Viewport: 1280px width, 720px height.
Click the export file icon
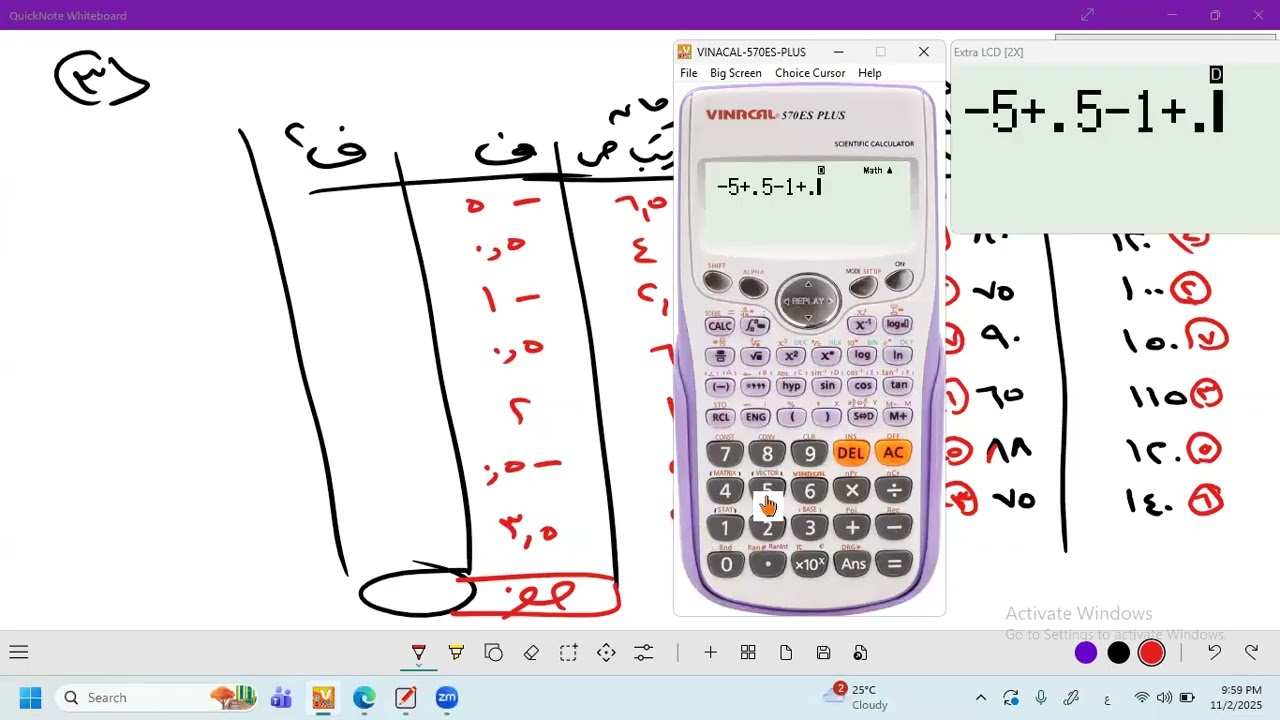pos(860,653)
